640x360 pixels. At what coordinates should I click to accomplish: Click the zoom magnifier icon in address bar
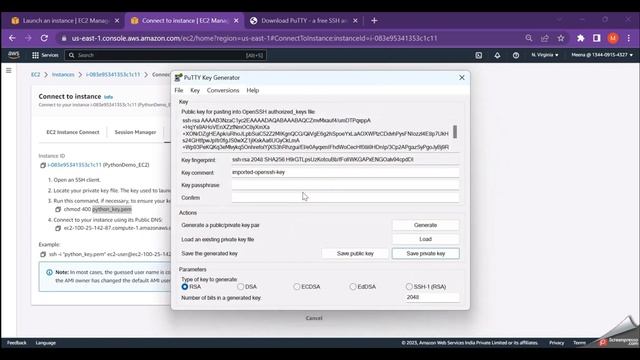point(529,38)
